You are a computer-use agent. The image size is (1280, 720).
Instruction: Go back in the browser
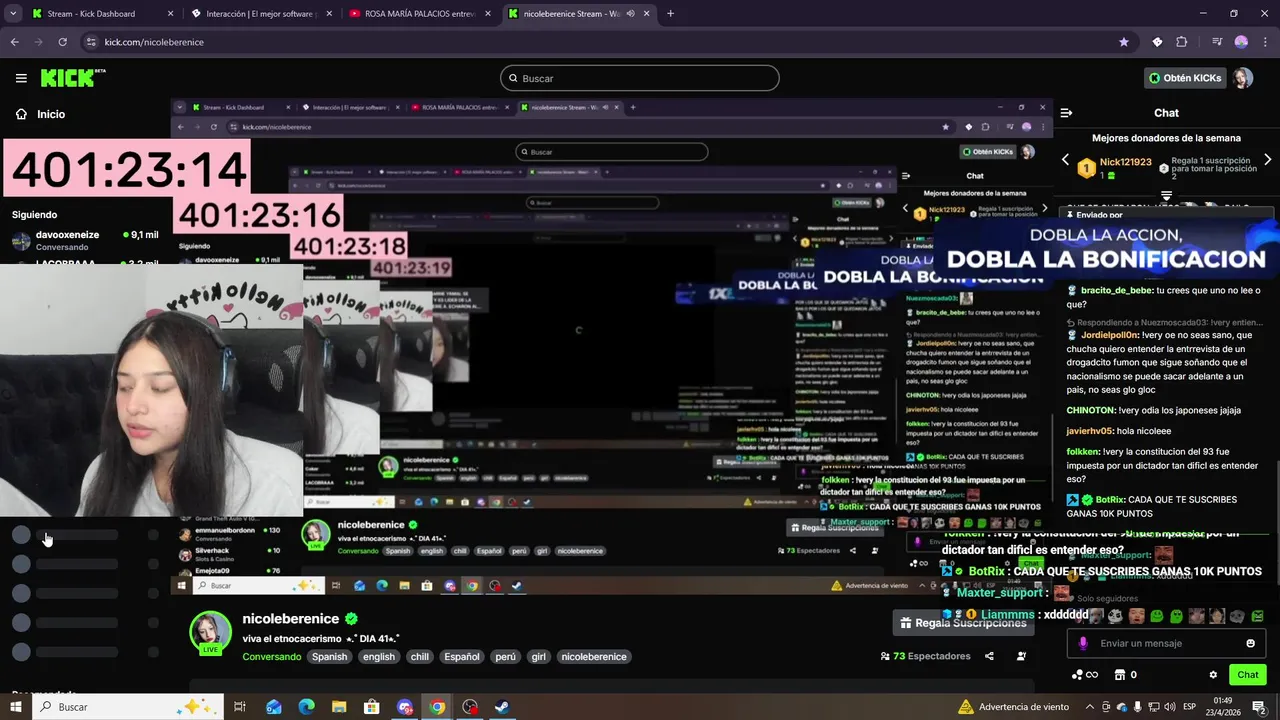[x=14, y=42]
